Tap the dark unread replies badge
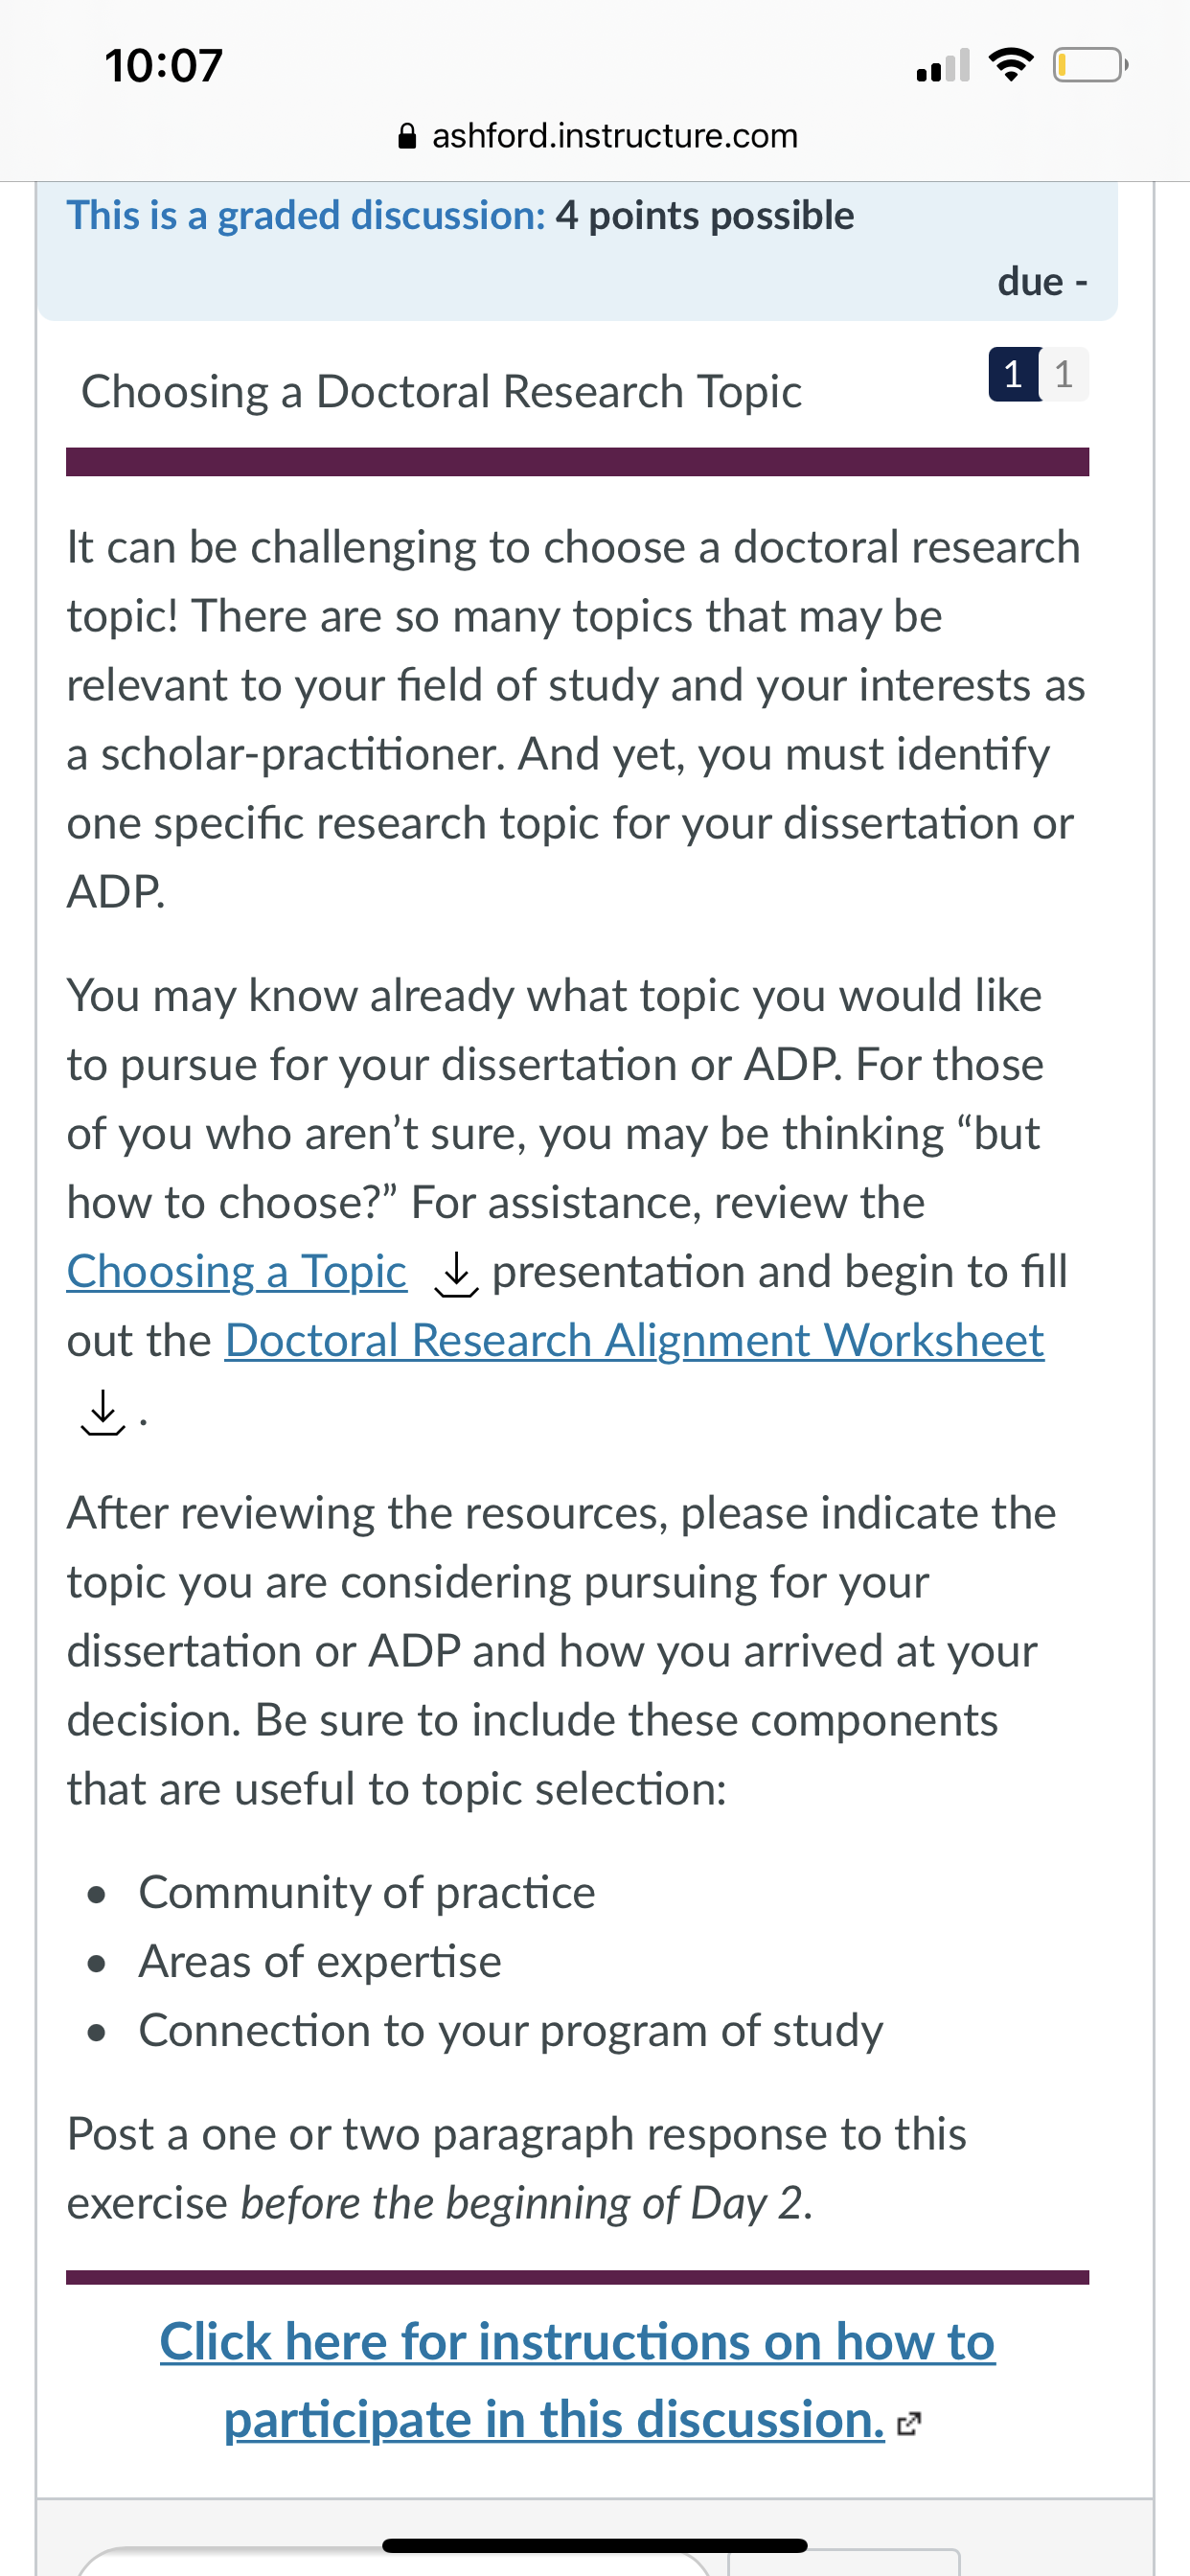Viewport: 1190px width, 2576px height. 1014,375
